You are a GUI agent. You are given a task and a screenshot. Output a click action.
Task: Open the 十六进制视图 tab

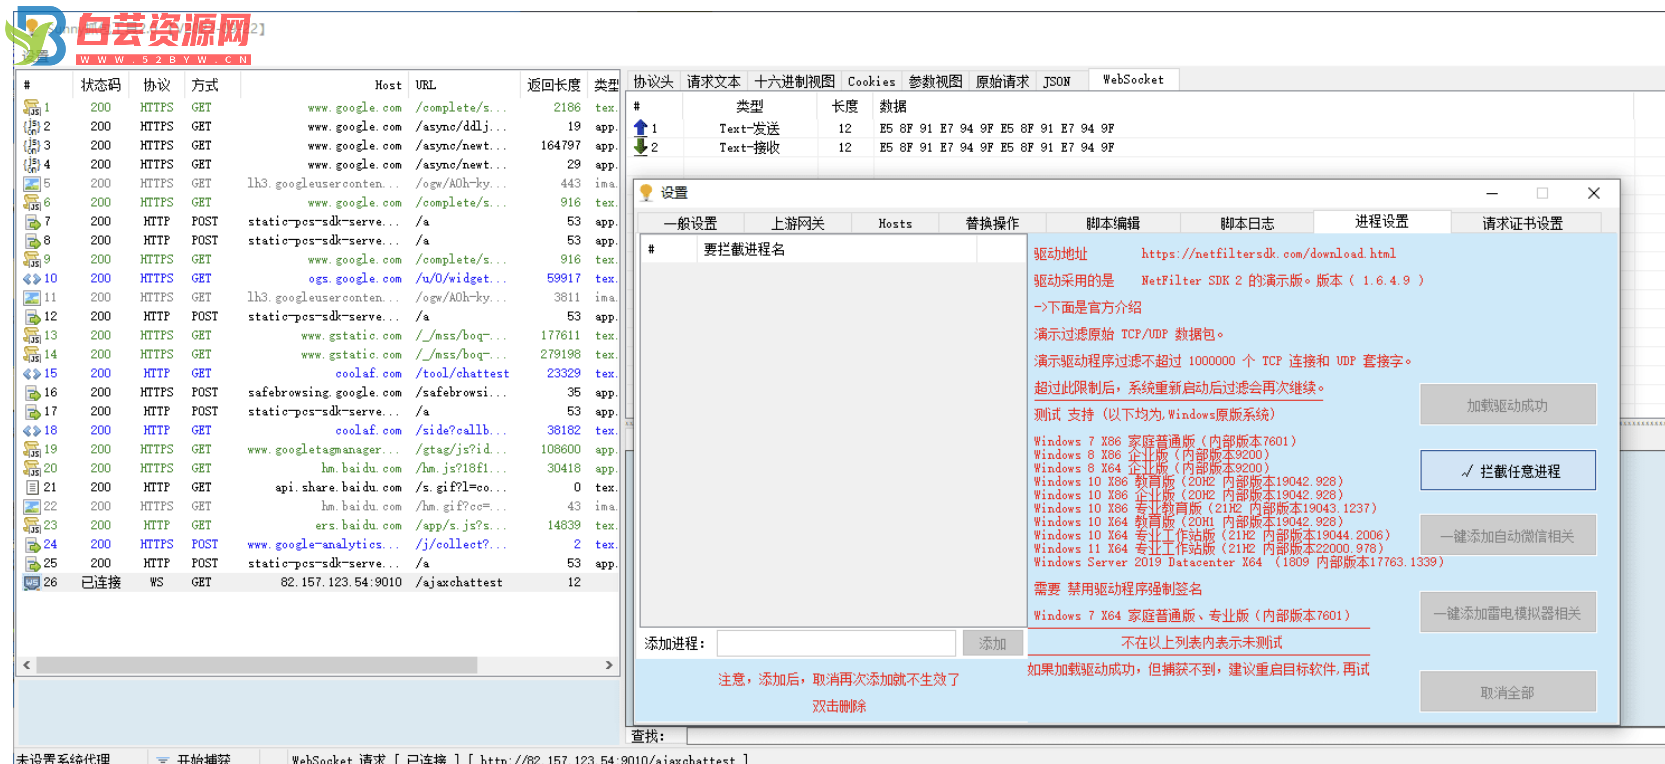click(795, 82)
